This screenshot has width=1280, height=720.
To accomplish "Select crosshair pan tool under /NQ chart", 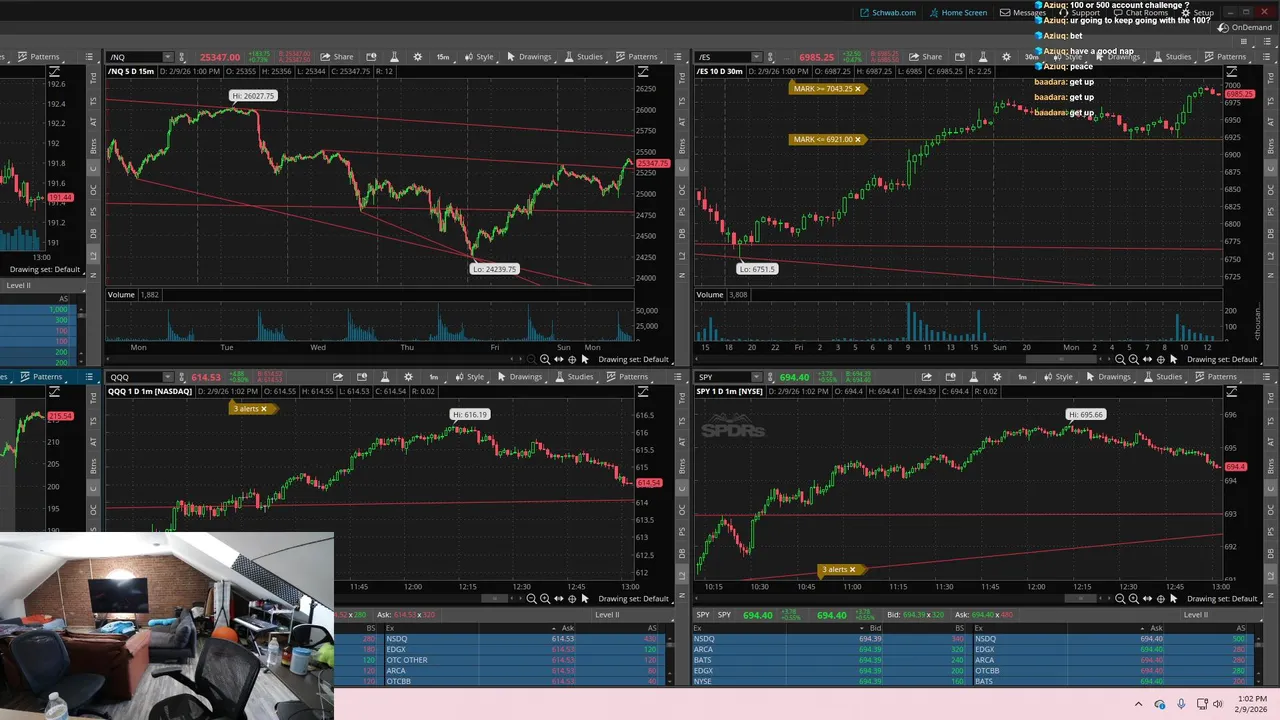I will pyautogui.click(x=572, y=359).
